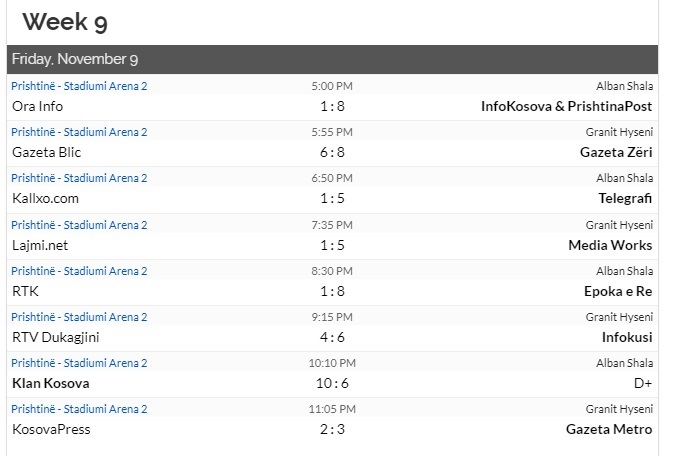
Task: Open Klan Kosova team page
Action: coord(50,383)
